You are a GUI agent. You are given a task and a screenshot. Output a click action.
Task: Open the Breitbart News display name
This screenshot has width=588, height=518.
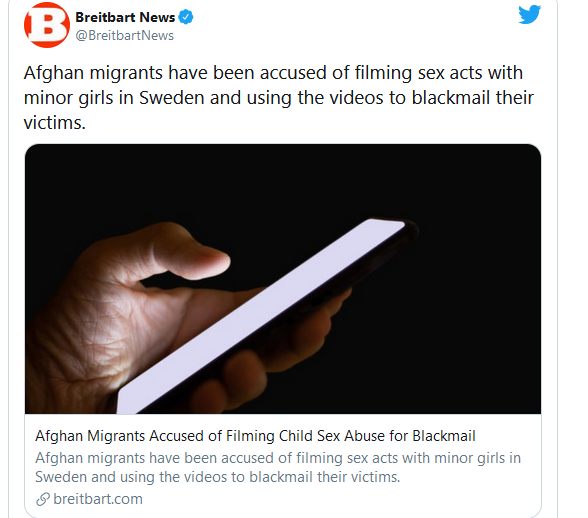pyautogui.click(x=125, y=17)
